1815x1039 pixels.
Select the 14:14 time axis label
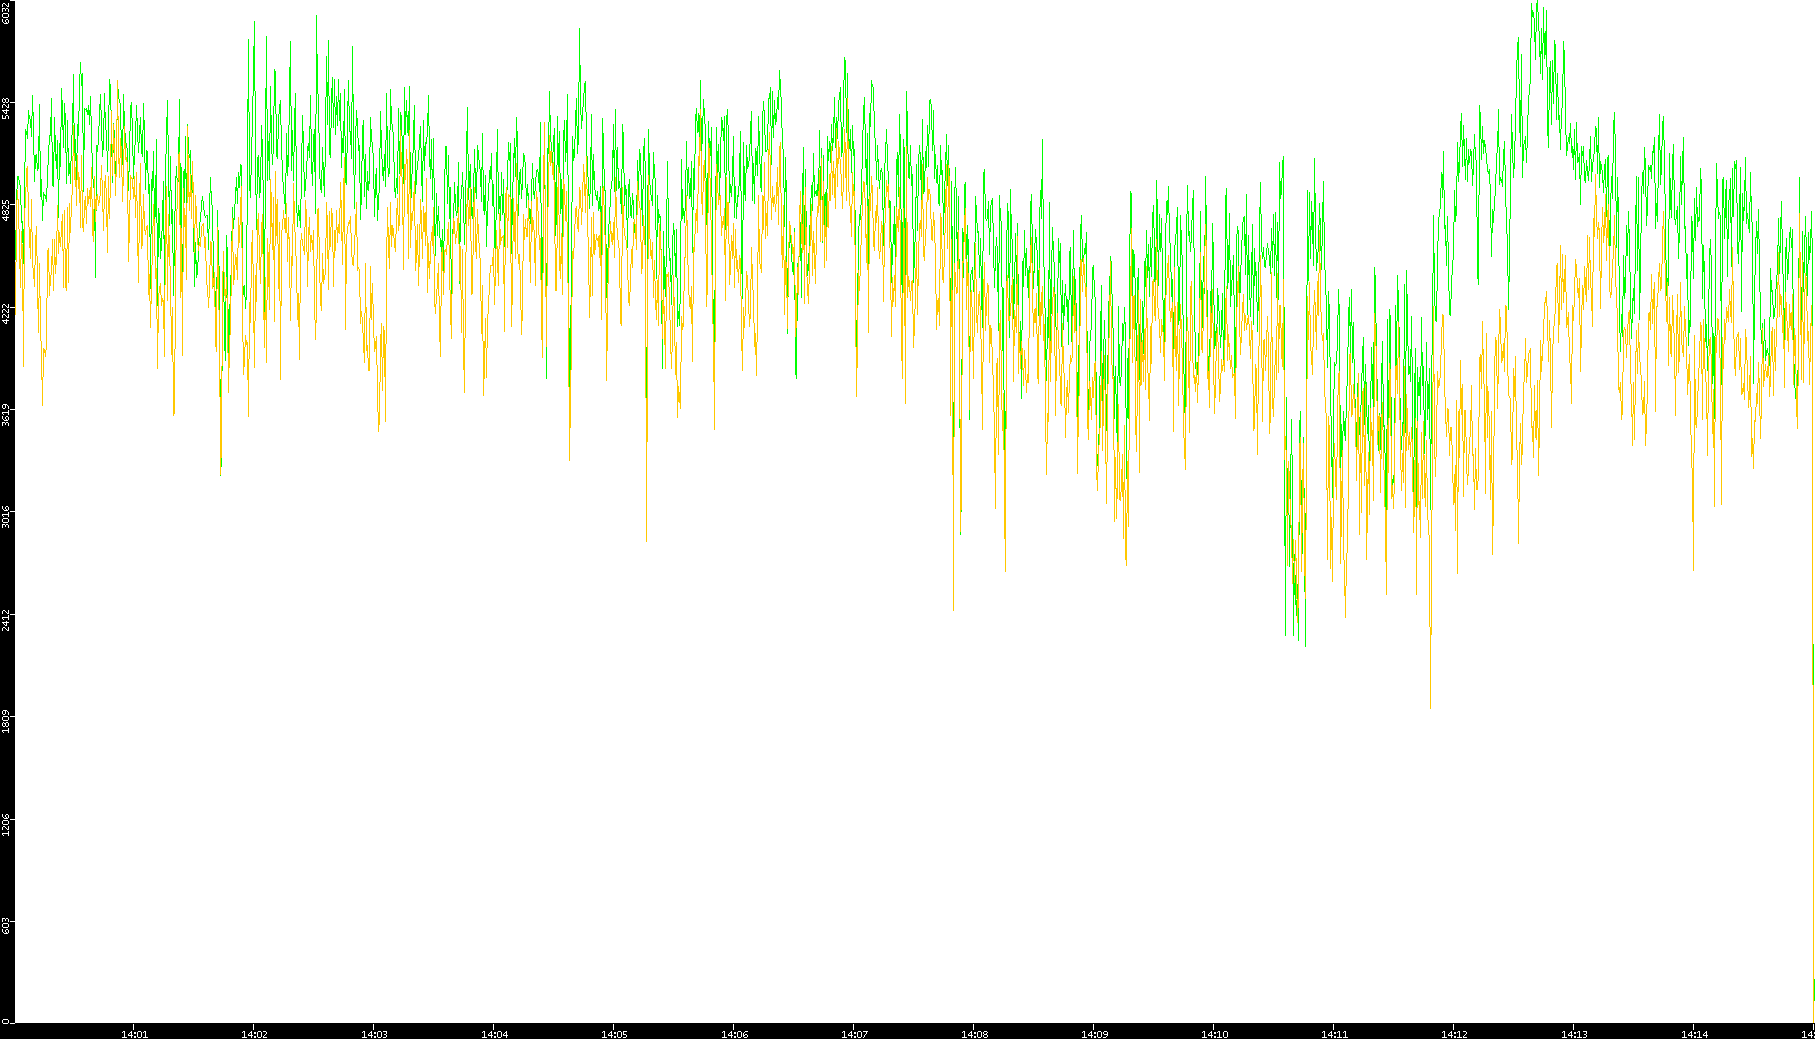[x=1694, y=1034]
